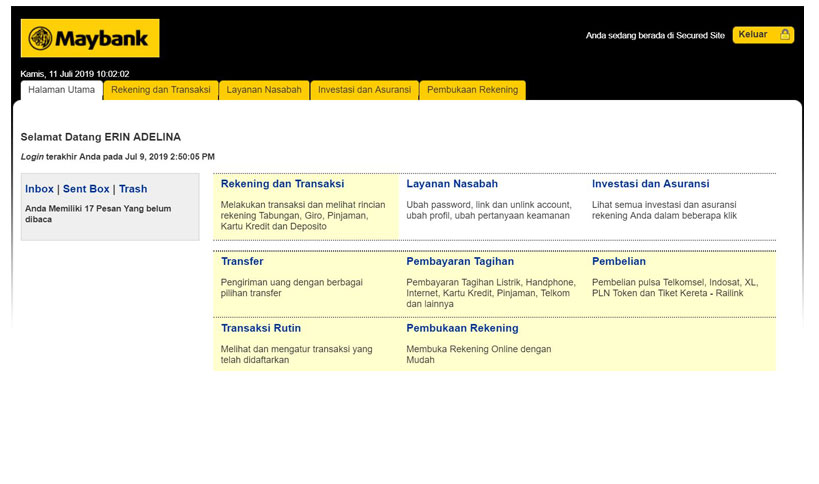Click 'Anda sedang berada di Secured Site' text
Screen dimensions: 819x484
click(655, 36)
